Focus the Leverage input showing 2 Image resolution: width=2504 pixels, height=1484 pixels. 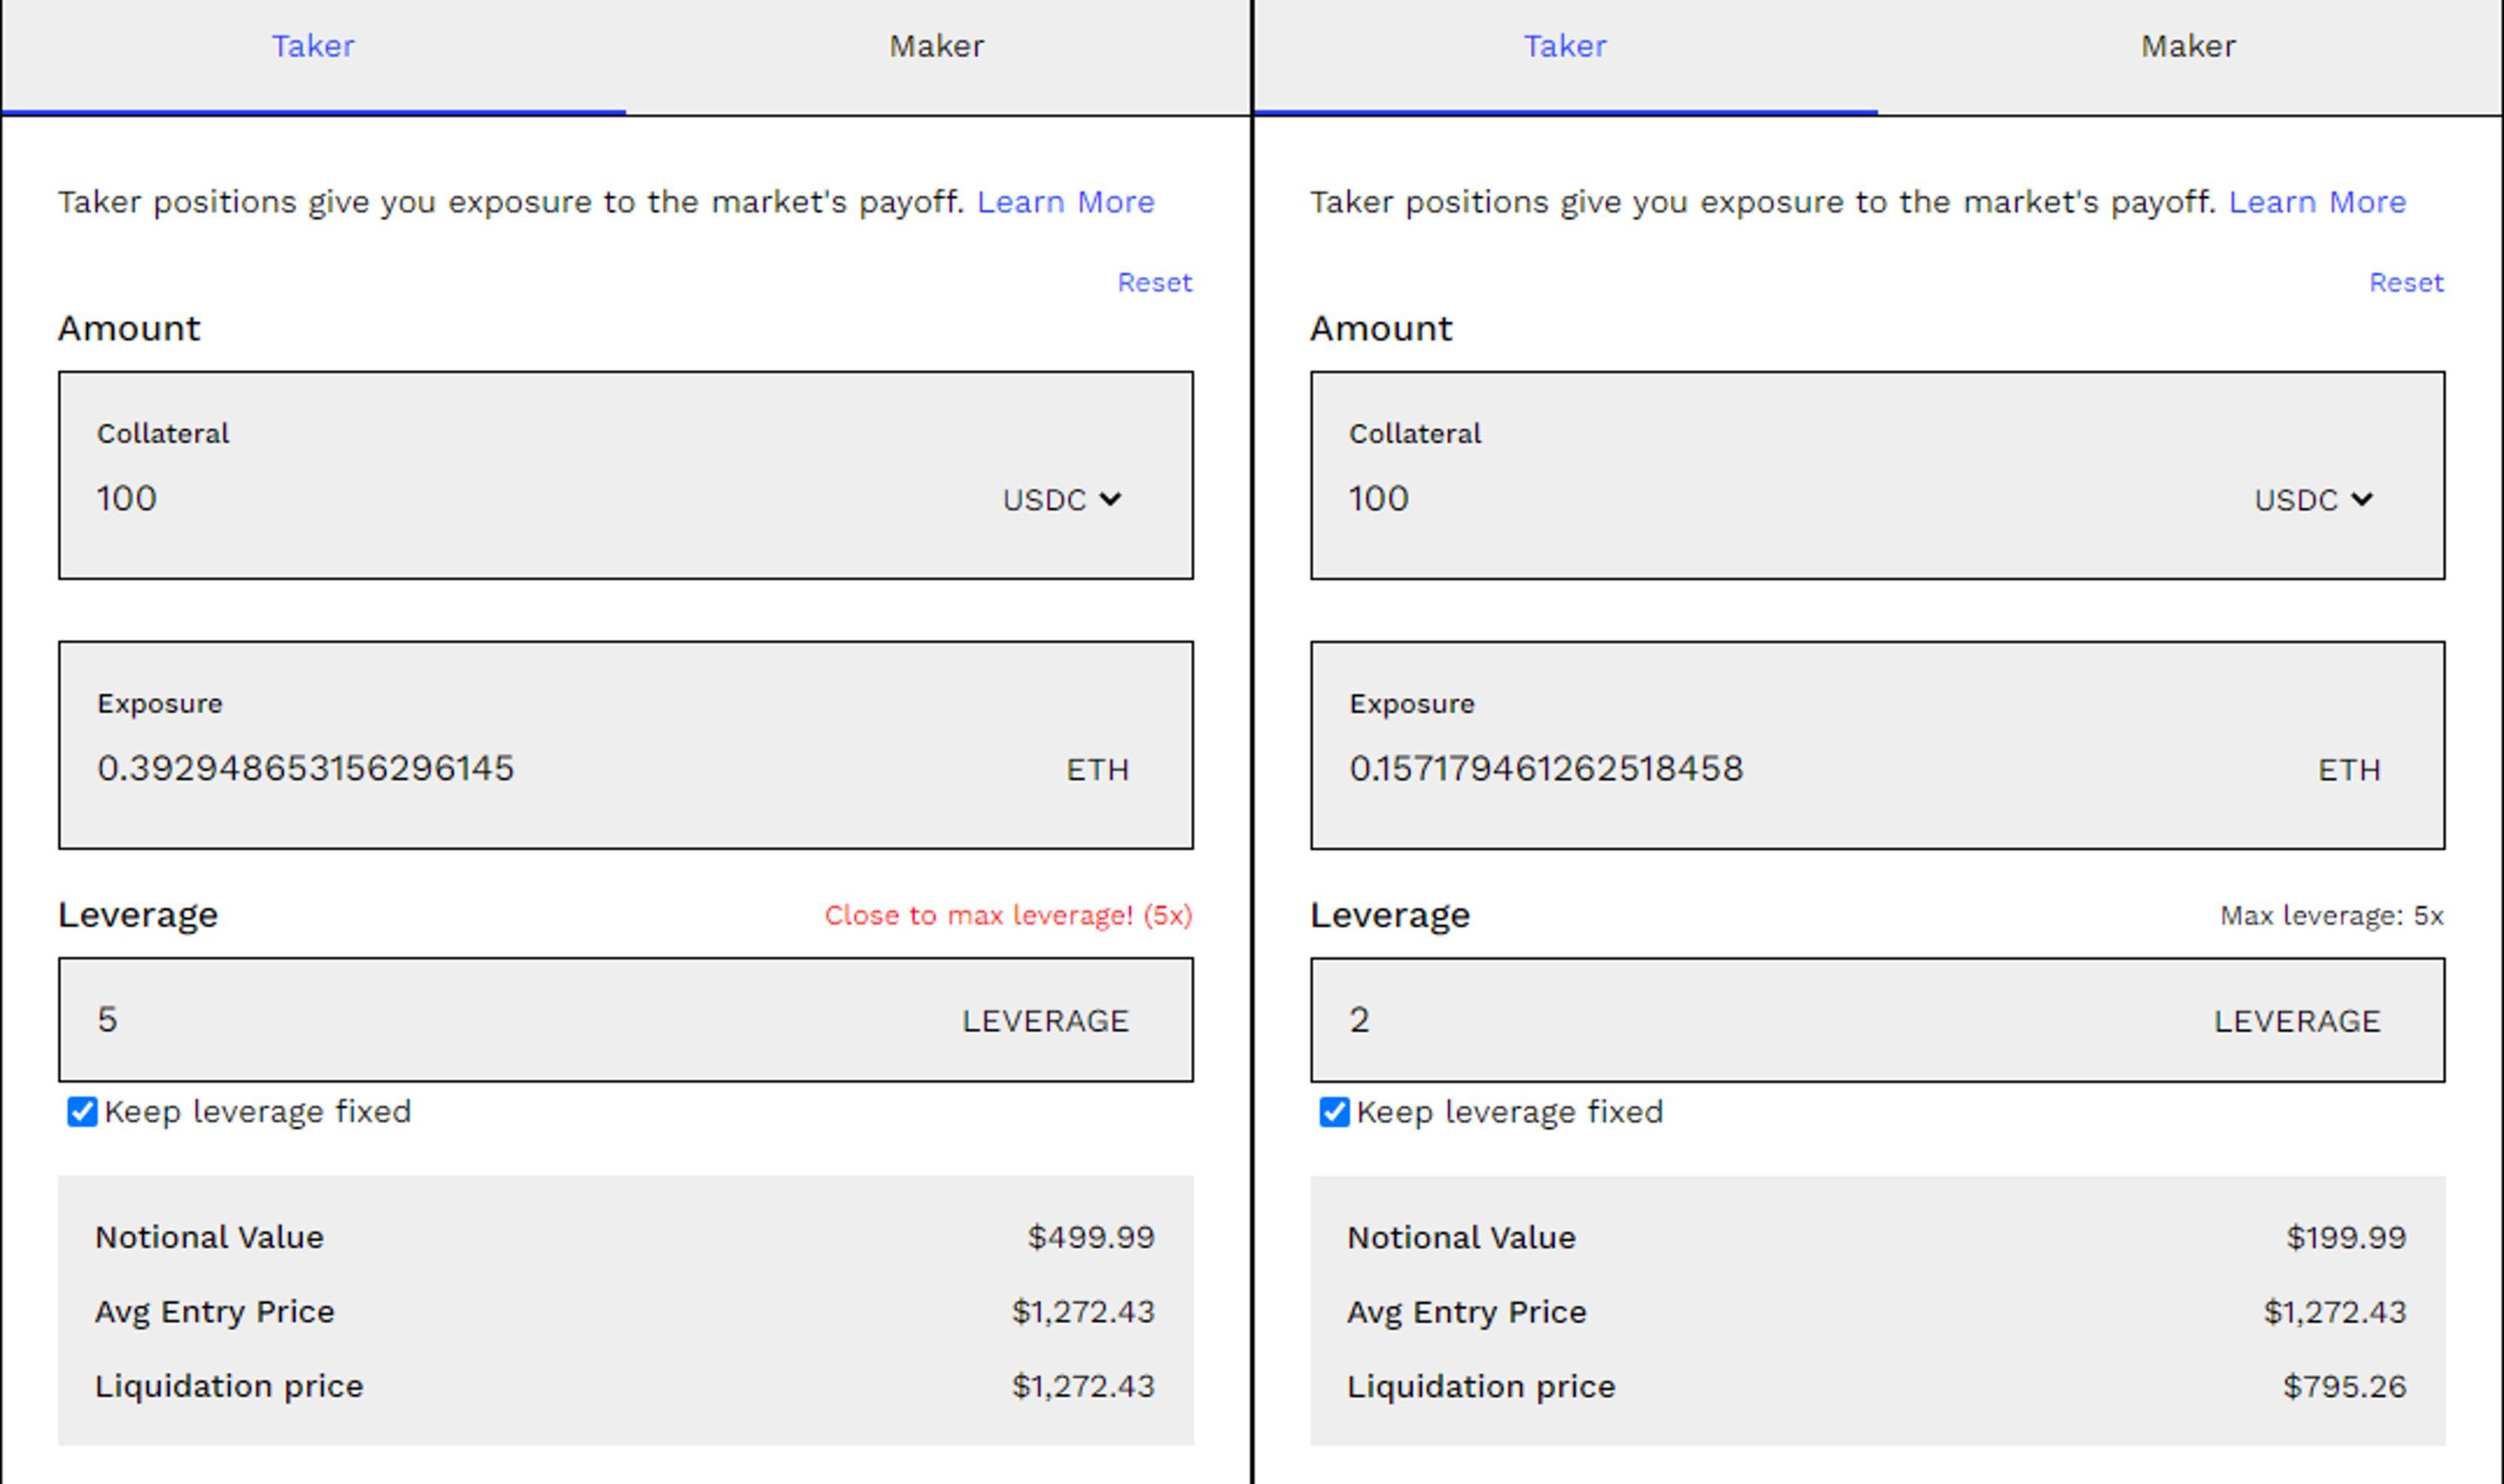(x=1750, y=1020)
